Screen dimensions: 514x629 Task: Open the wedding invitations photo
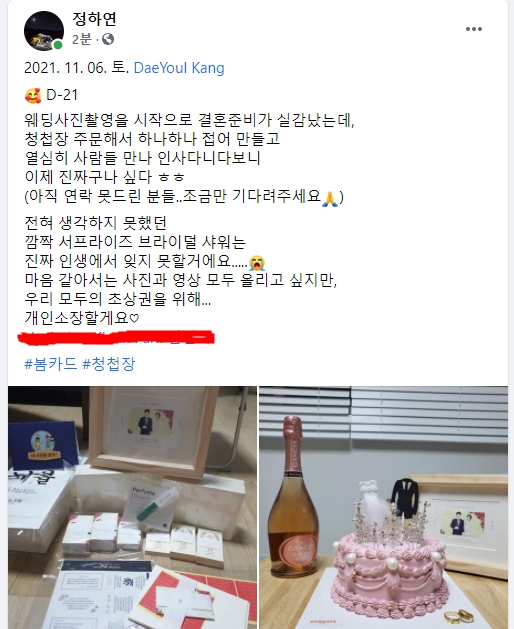pos(132,507)
